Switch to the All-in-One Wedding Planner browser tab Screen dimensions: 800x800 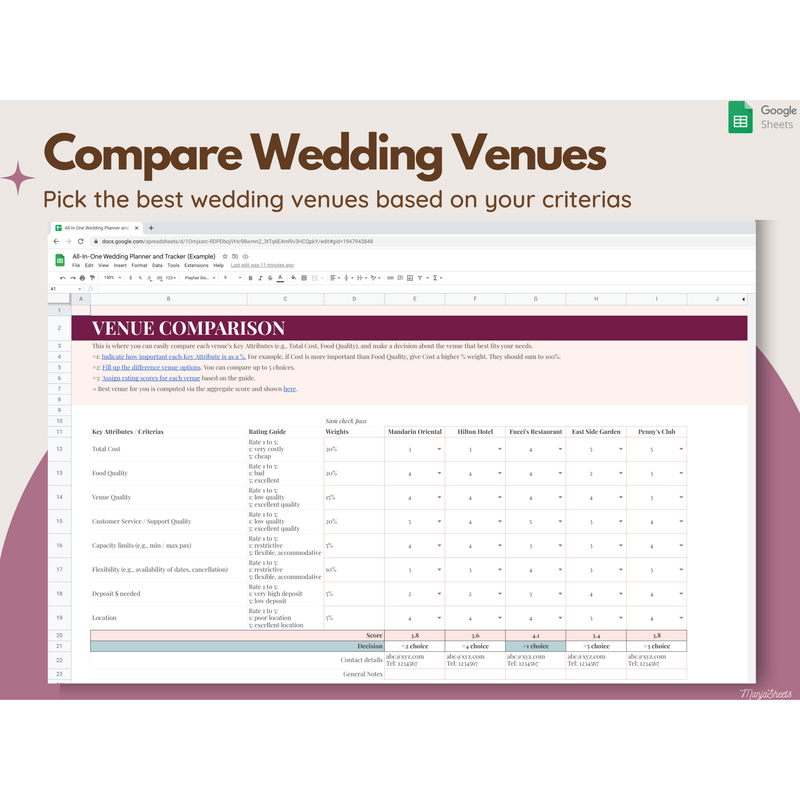coord(100,228)
